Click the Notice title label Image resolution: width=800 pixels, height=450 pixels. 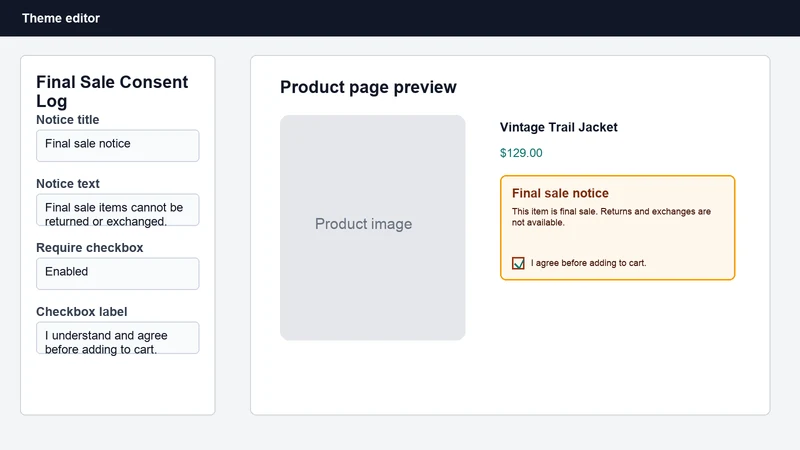coord(67,120)
